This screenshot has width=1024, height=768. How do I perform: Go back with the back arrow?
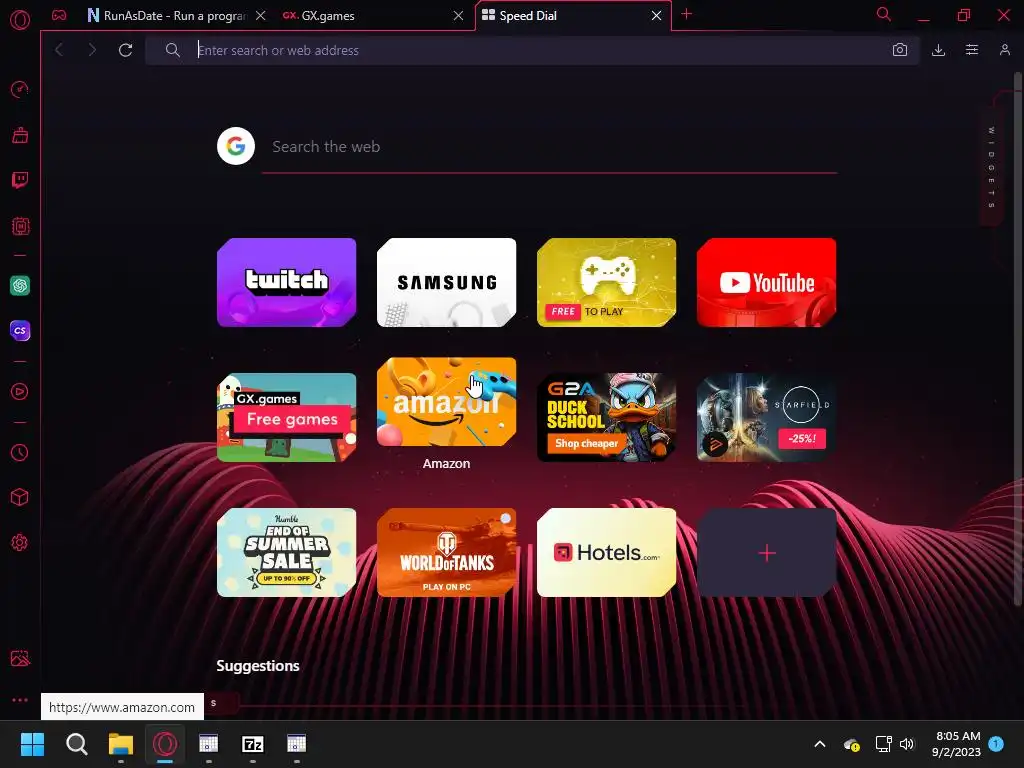coord(59,50)
